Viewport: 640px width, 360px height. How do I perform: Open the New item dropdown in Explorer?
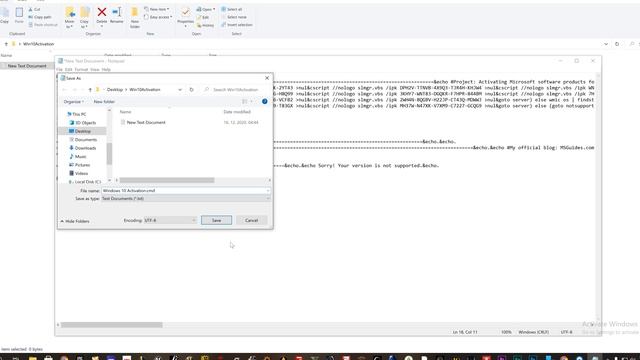(157, 9)
